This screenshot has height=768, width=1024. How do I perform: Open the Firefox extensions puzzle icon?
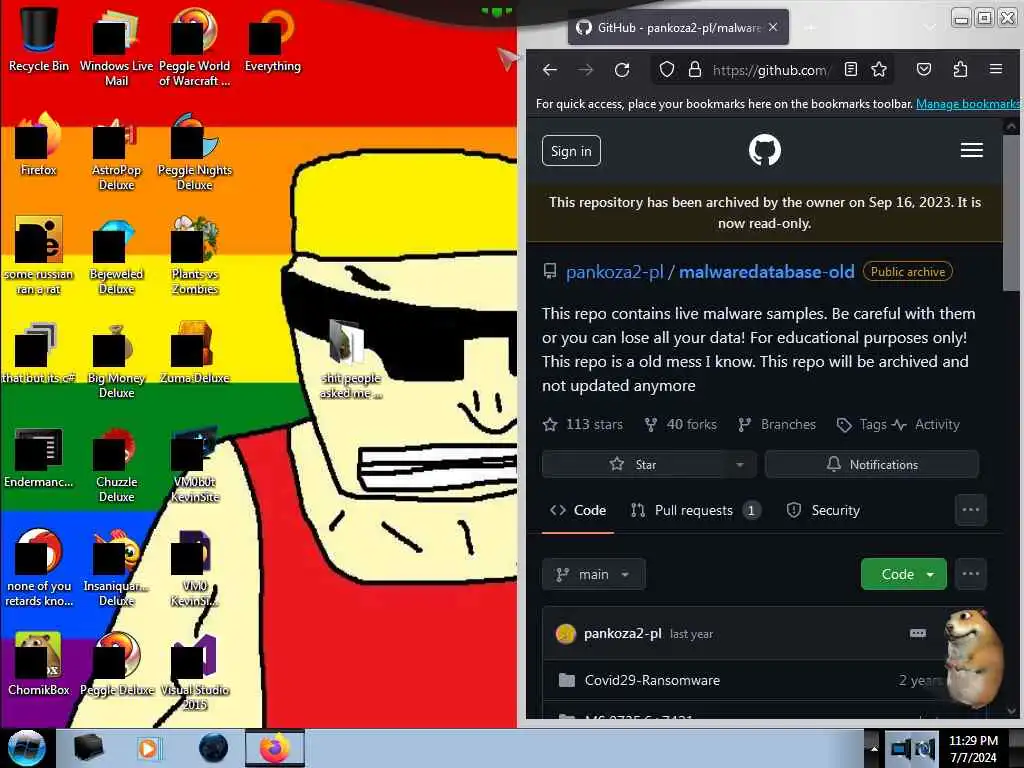click(960, 69)
